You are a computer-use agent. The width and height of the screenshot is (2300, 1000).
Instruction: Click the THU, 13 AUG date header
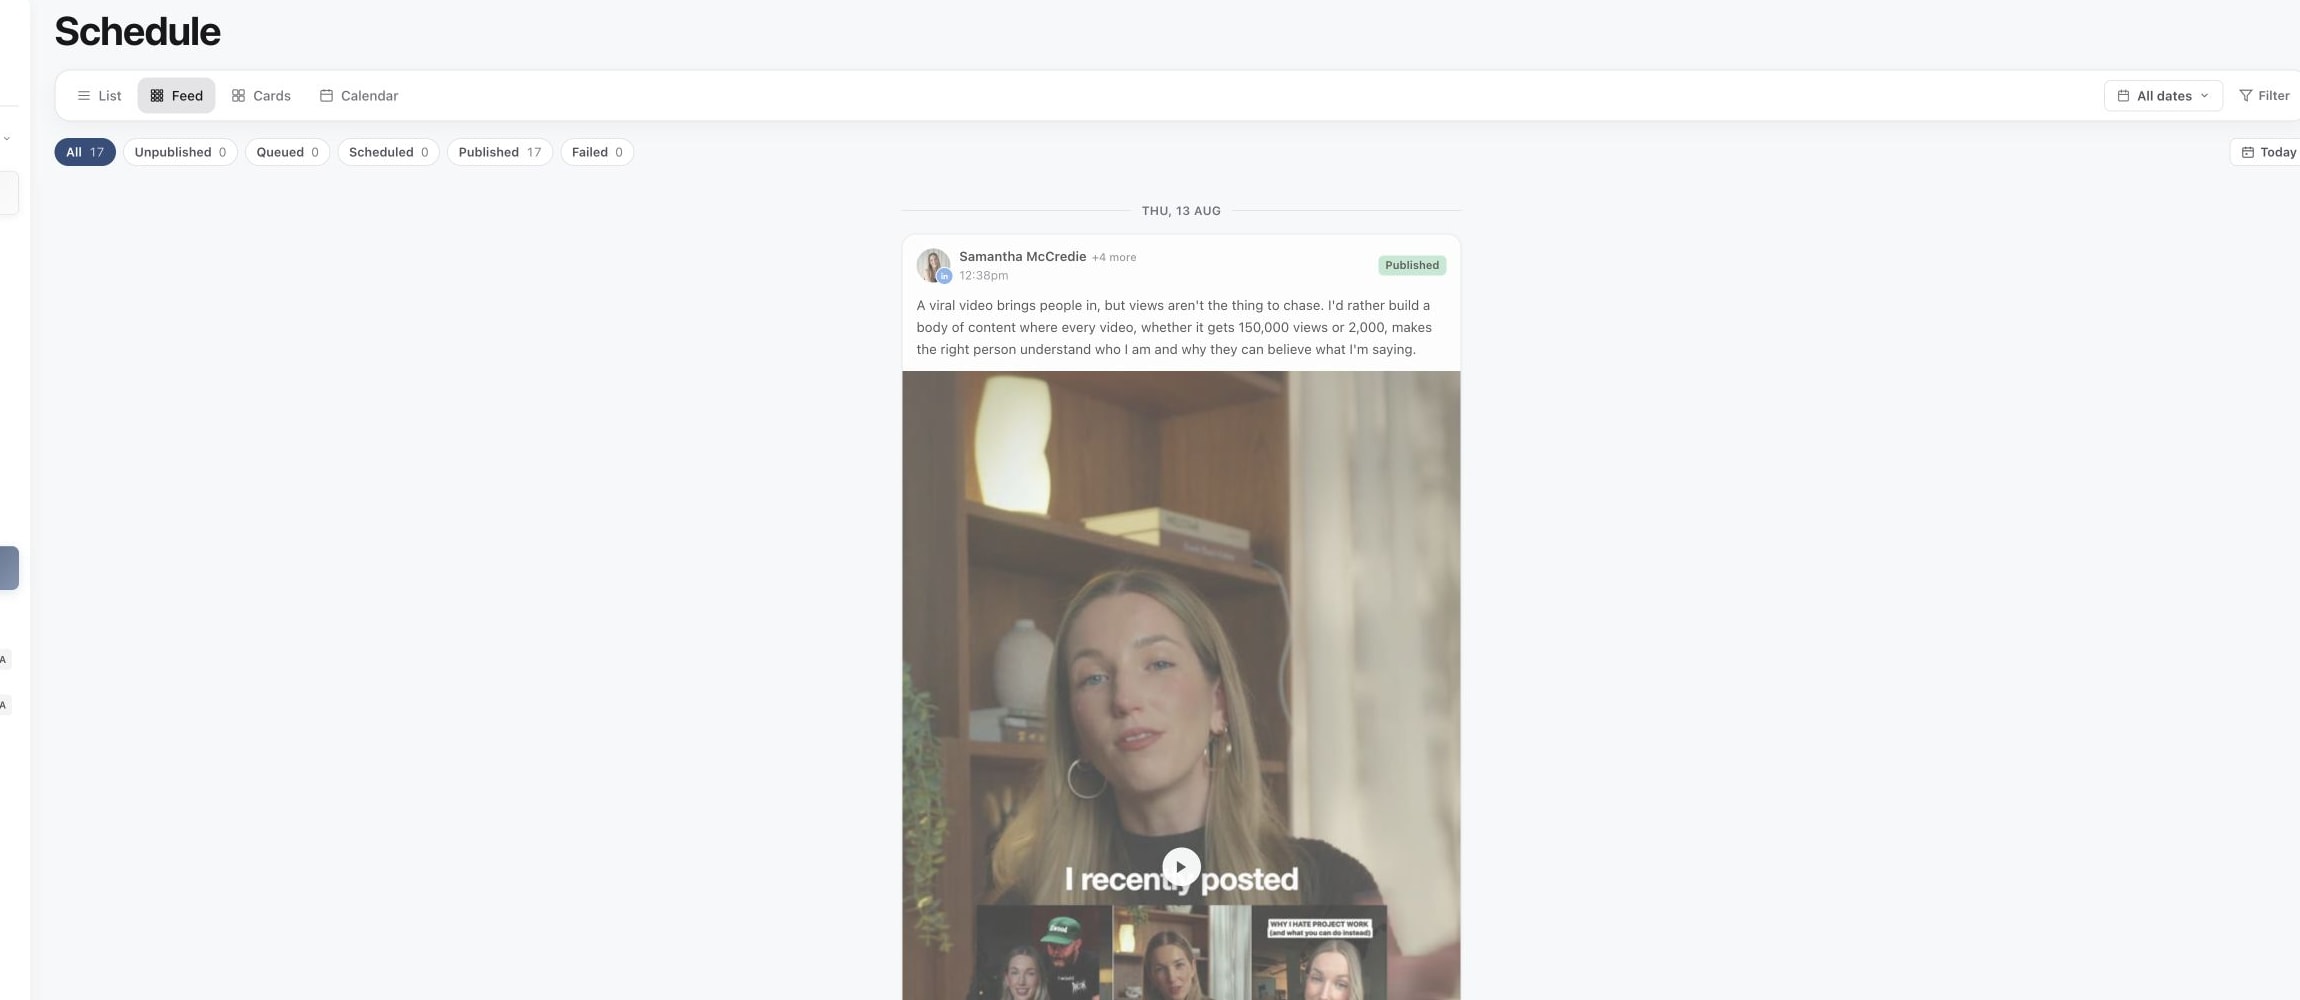[x=1181, y=211]
